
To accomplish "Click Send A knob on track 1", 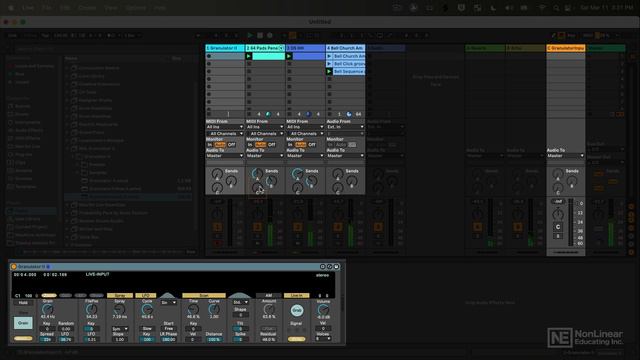I will tap(217, 174).
